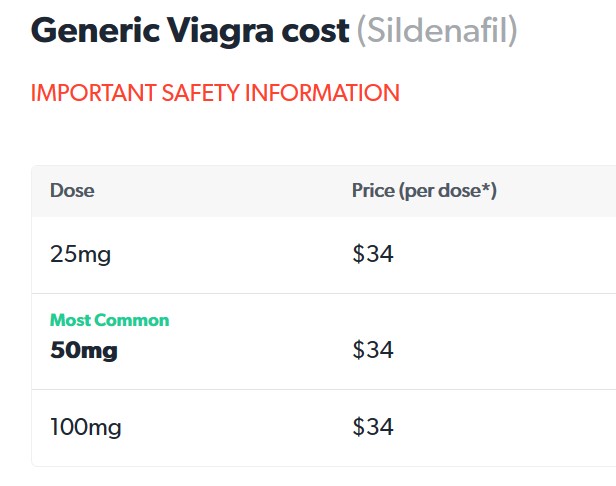Click the 'Price (per dose*)' column header
Image resolution: width=616 pixels, height=486 pixels.
(x=424, y=191)
